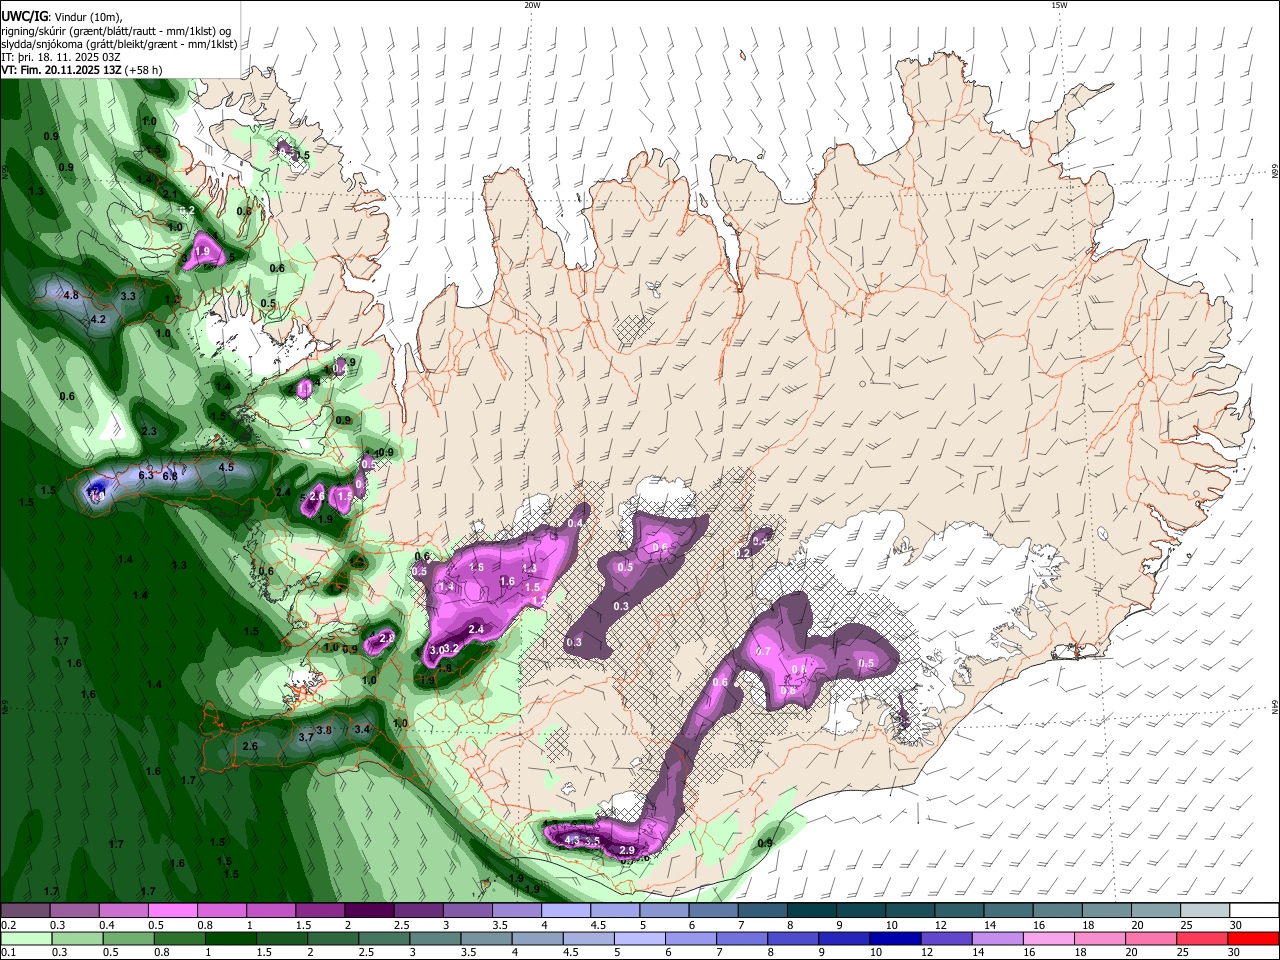The width and height of the screenshot is (1280, 960).
Task: Select snow scale swatch between 8 and 9
Action: click(x=811, y=911)
